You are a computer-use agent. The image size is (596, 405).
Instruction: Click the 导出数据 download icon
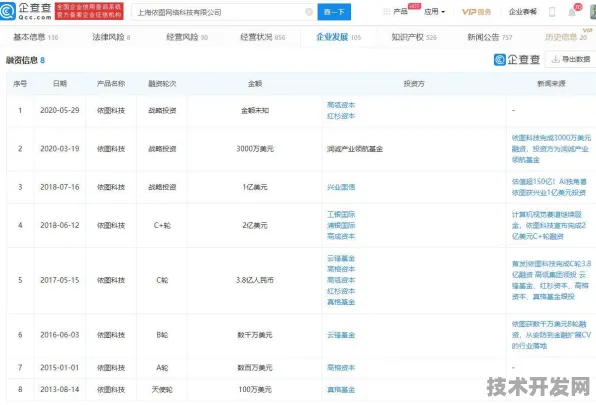coord(555,59)
